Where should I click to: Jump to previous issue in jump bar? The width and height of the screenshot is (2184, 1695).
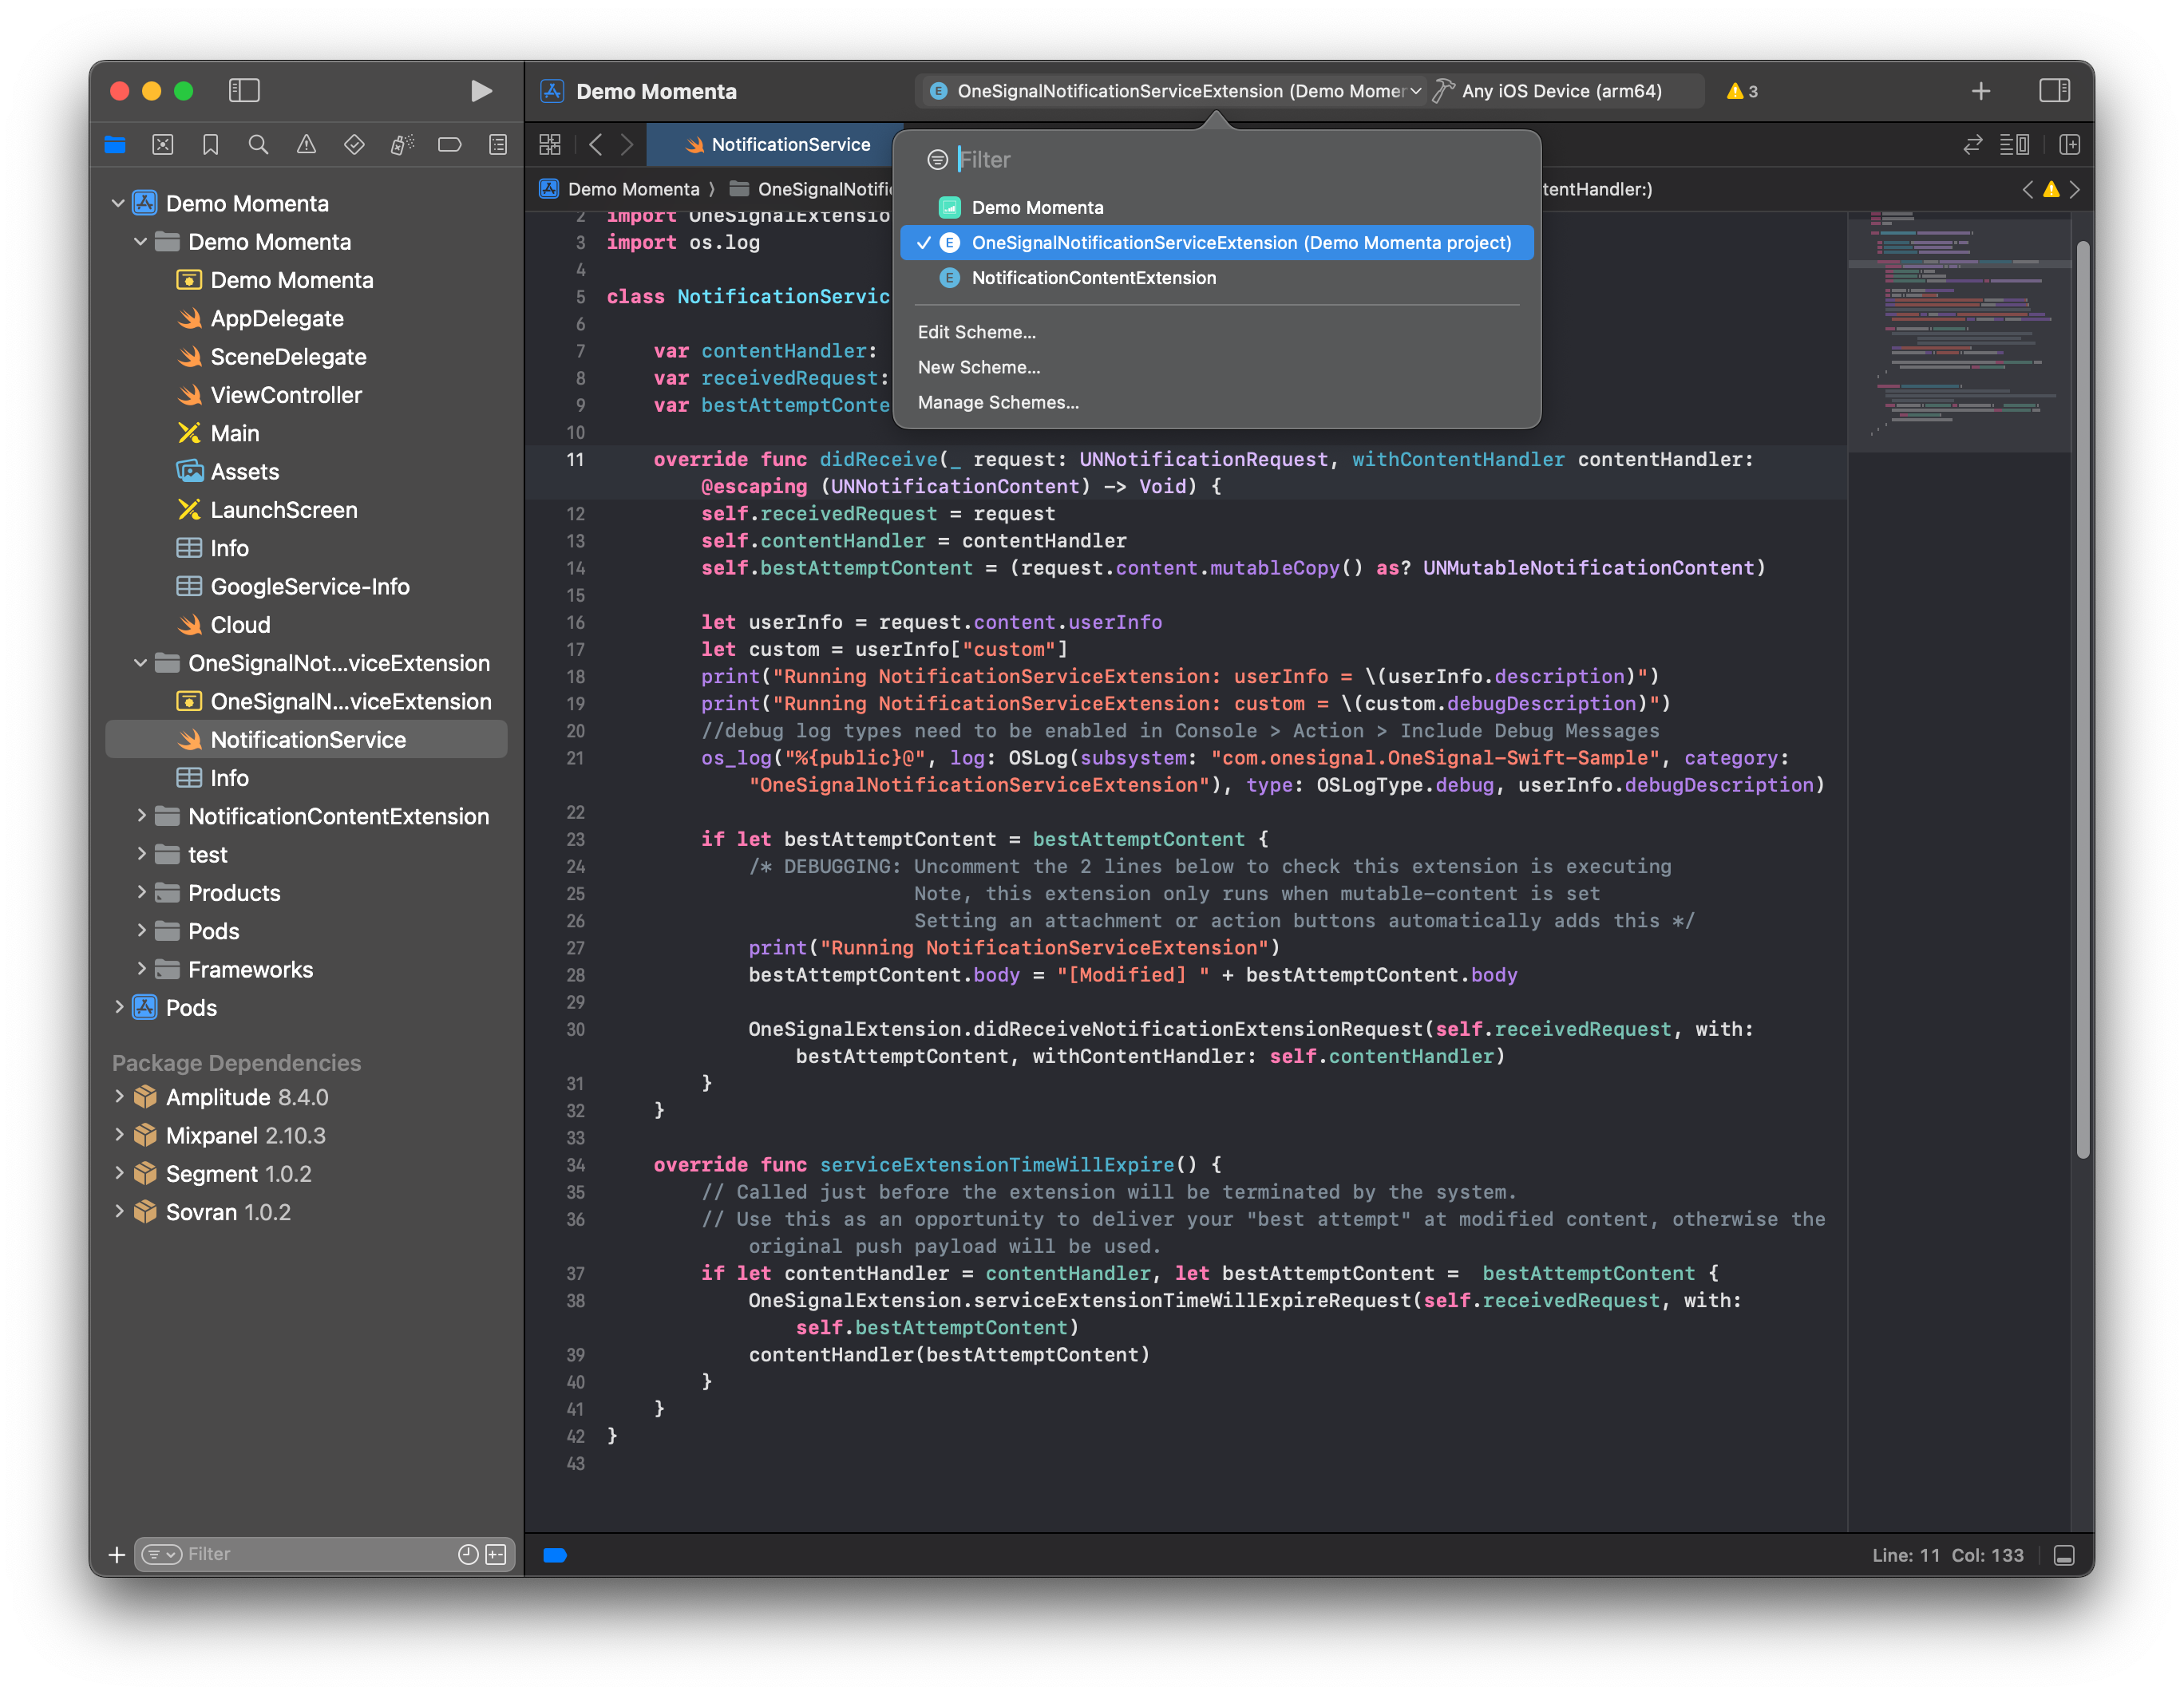click(2028, 189)
